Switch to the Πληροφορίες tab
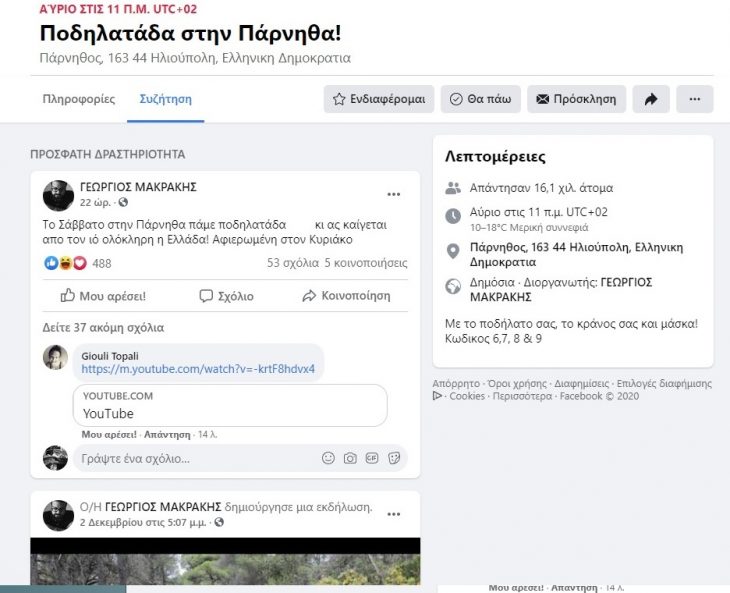The width and height of the screenshot is (730, 593). pyautogui.click(x=79, y=99)
